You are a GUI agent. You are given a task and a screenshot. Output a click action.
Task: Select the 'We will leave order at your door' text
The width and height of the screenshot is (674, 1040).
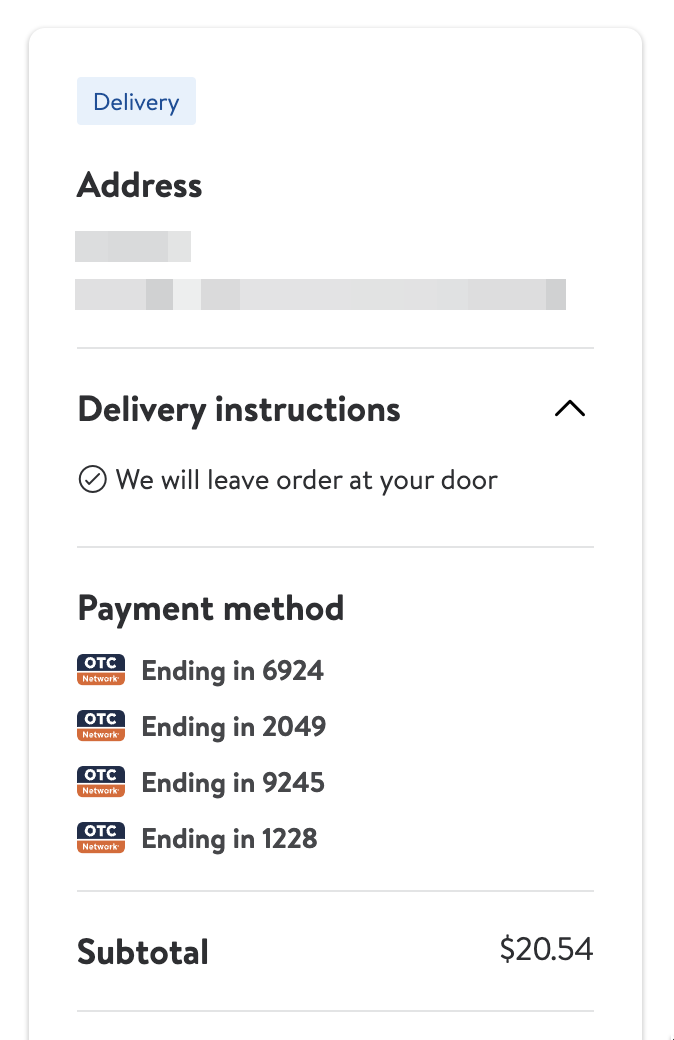coord(306,481)
